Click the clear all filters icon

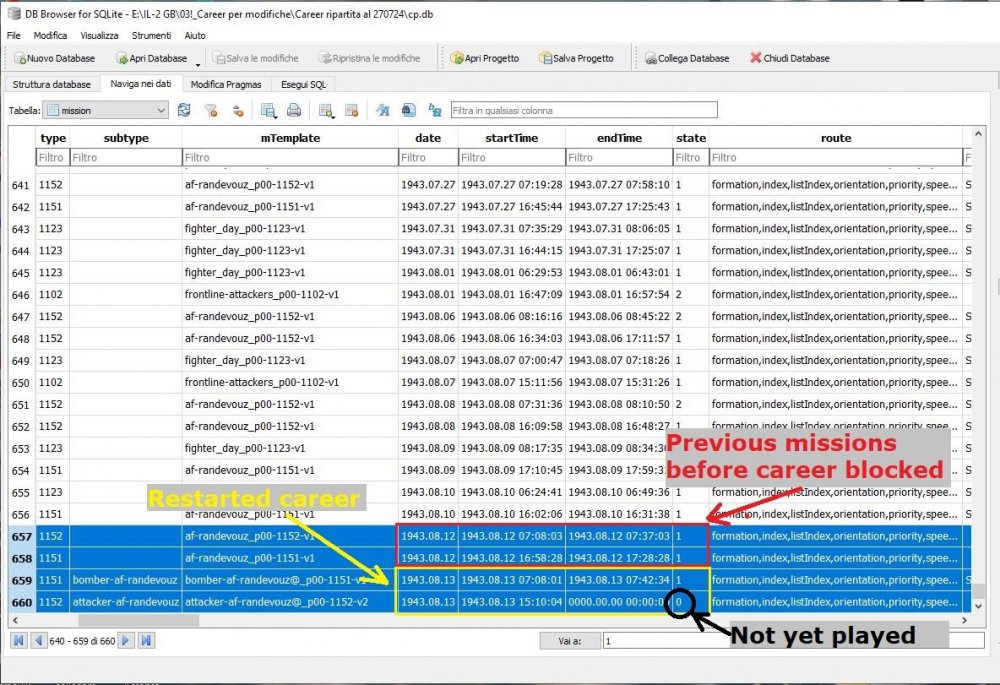[211, 110]
